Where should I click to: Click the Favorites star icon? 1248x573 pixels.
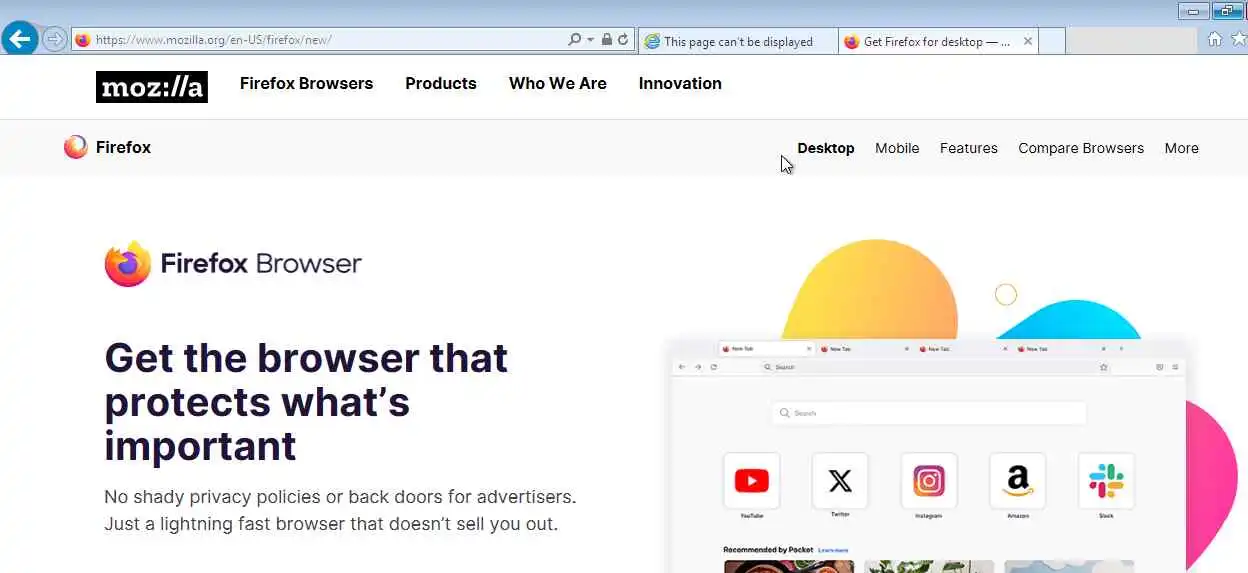pyautogui.click(x=1239, y=39)
